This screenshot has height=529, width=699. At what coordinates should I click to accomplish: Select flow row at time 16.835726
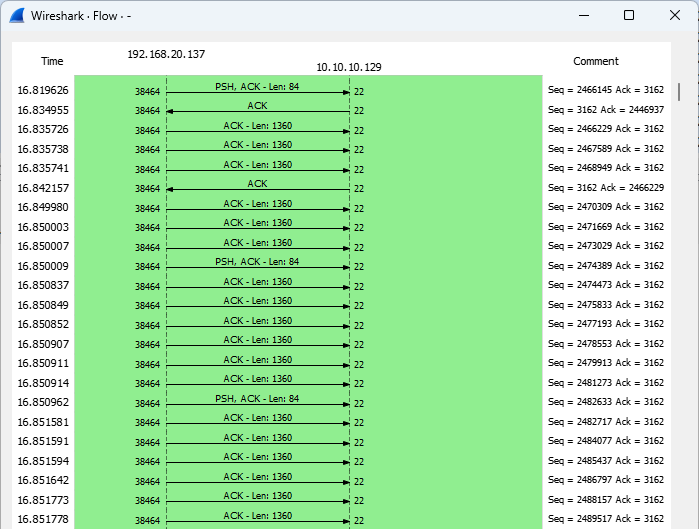[341, 129]
